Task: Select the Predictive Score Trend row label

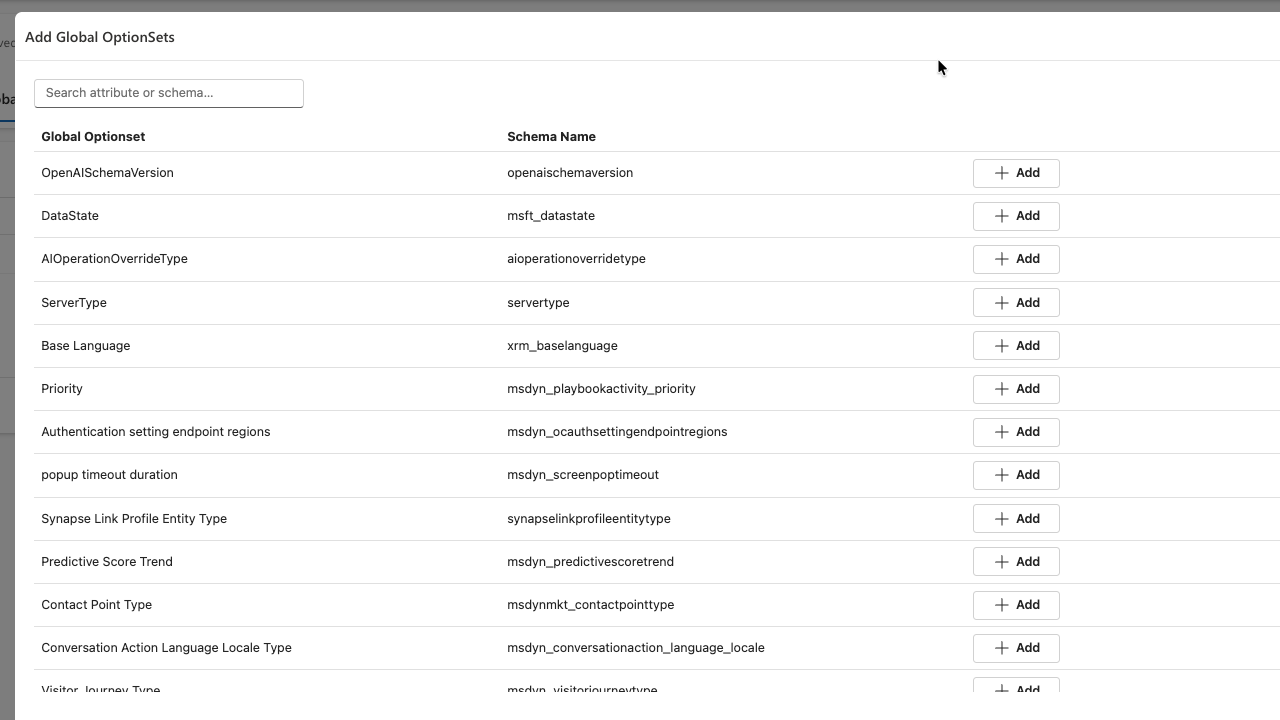Action: click(107, 562)
